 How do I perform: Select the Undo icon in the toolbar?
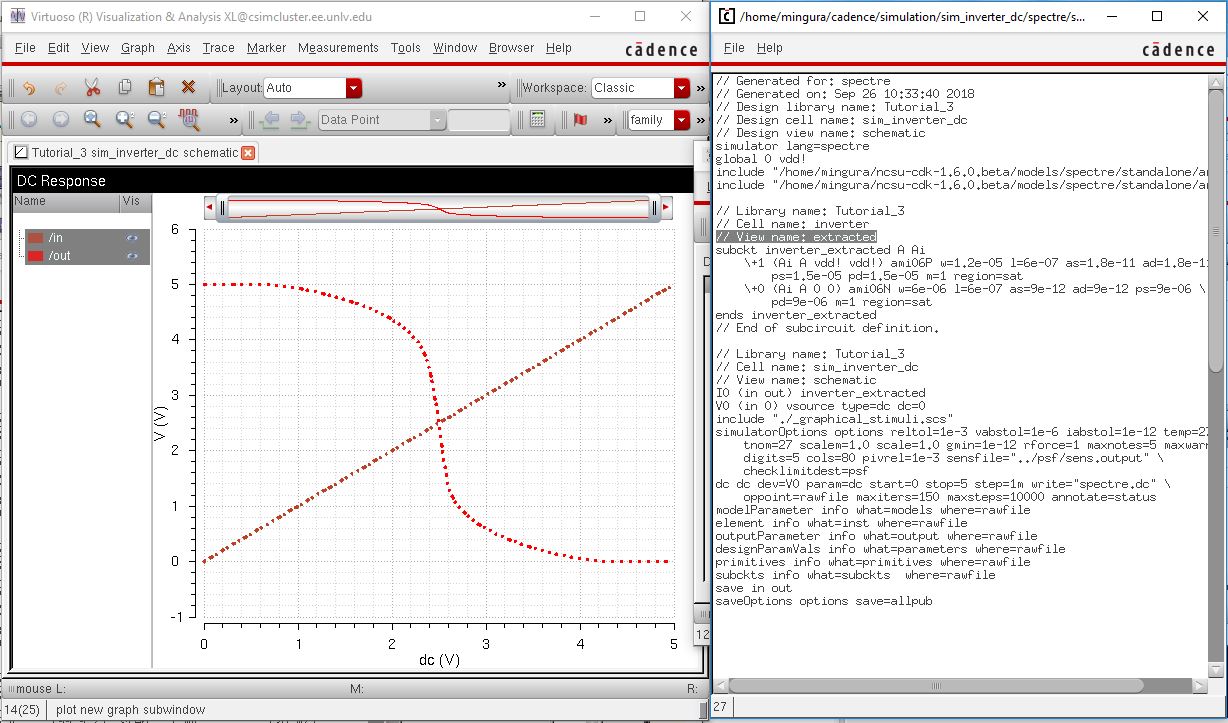[x=29, y=86]
